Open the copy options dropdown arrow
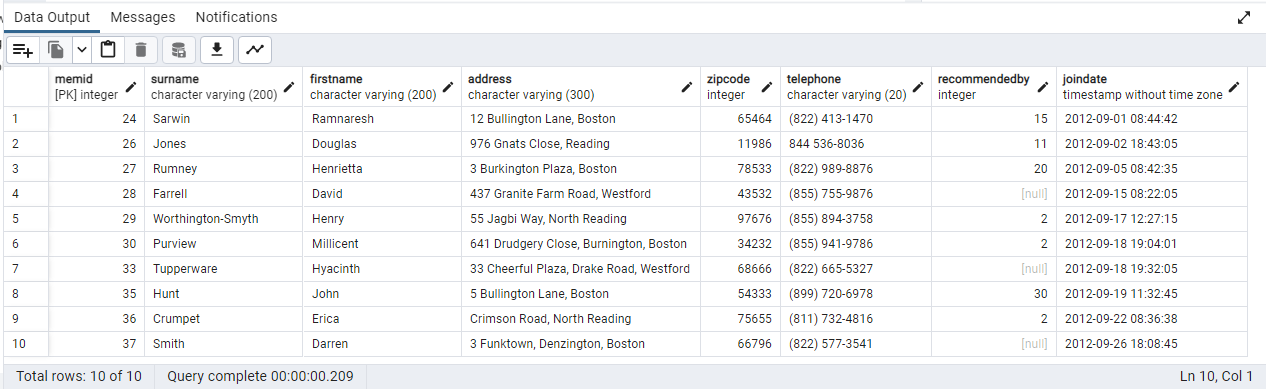This screenshot has width=1266, height=389. 81,49
